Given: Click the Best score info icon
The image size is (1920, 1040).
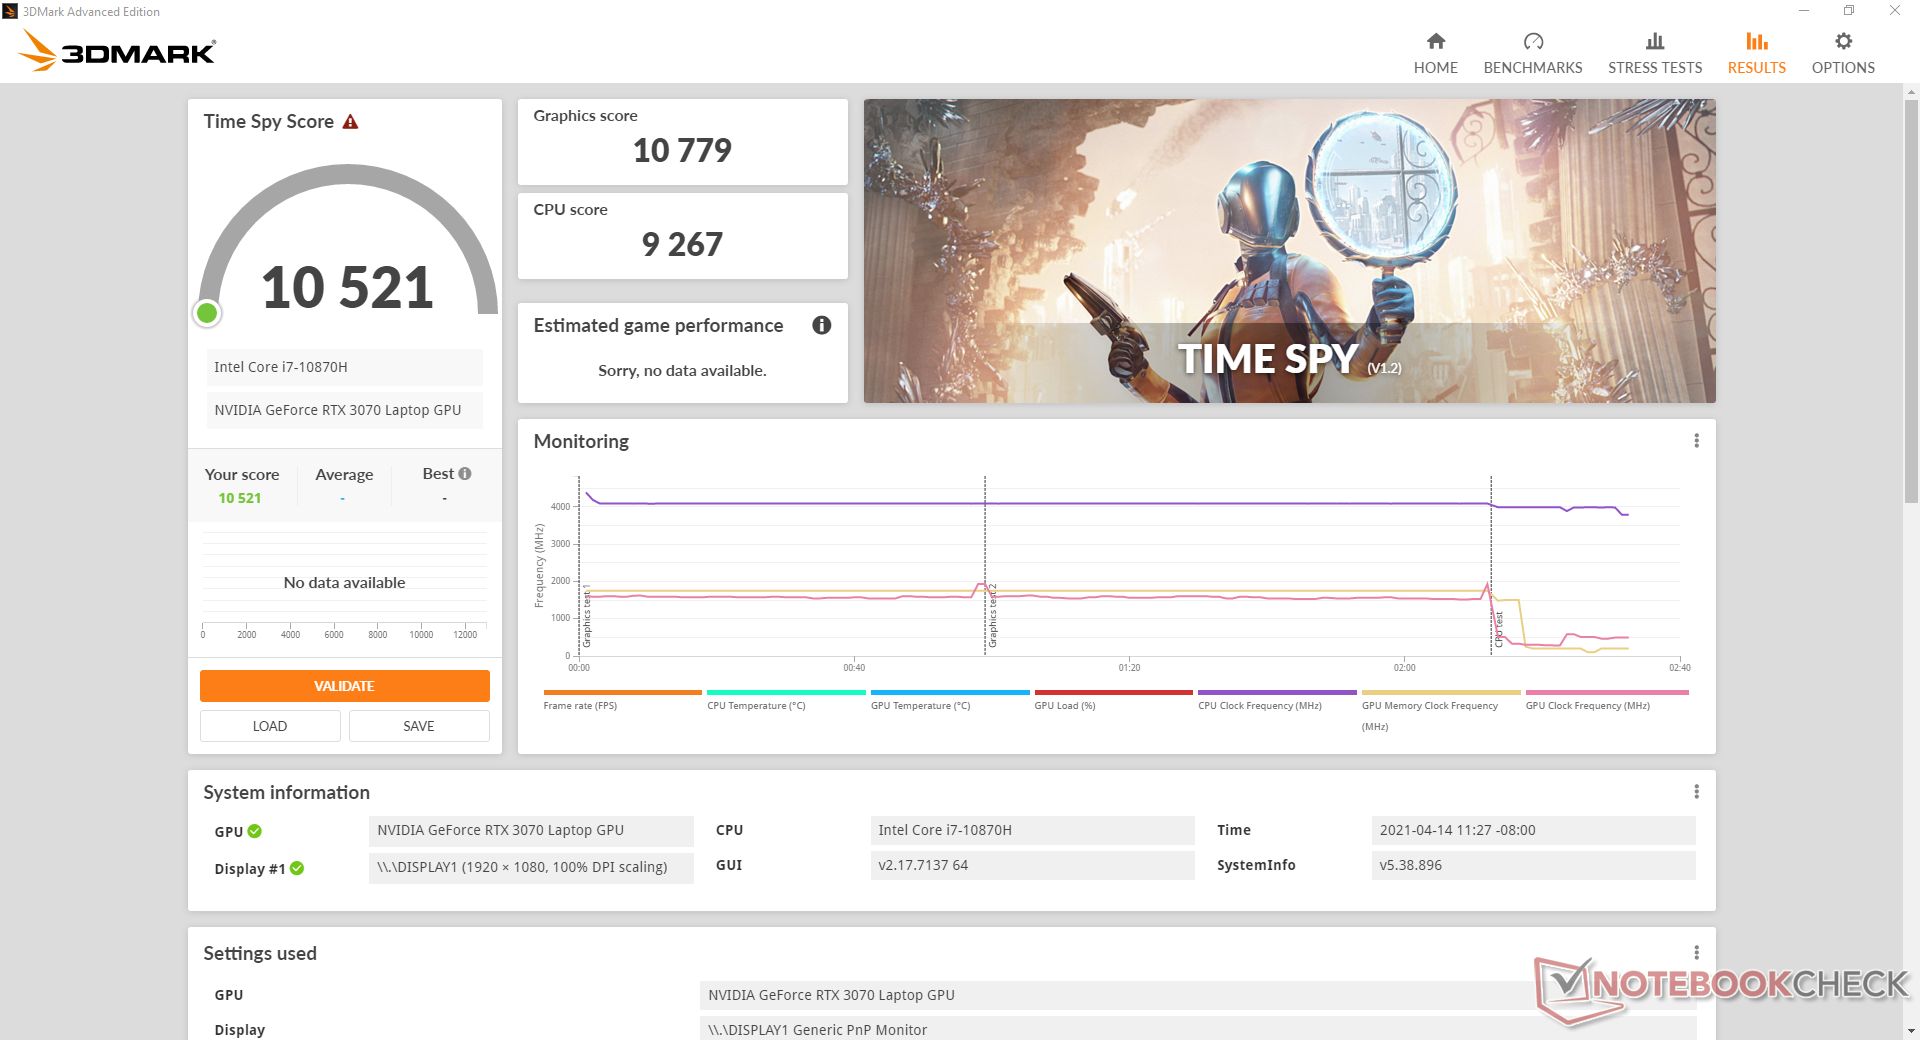Looking at the screenshot, I should 465,474.
